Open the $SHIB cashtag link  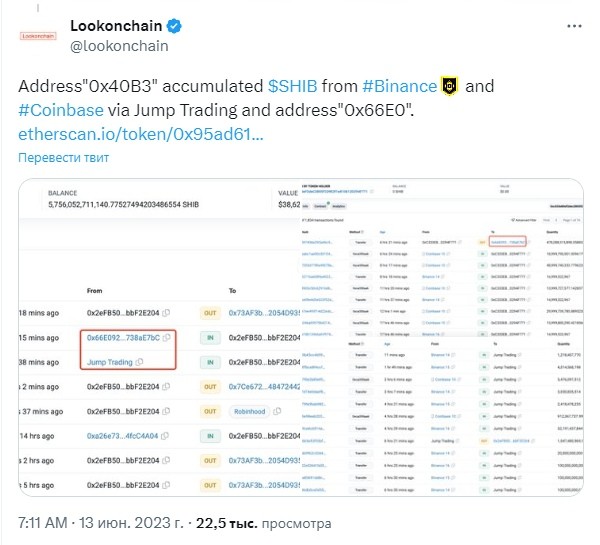(292, 86)
